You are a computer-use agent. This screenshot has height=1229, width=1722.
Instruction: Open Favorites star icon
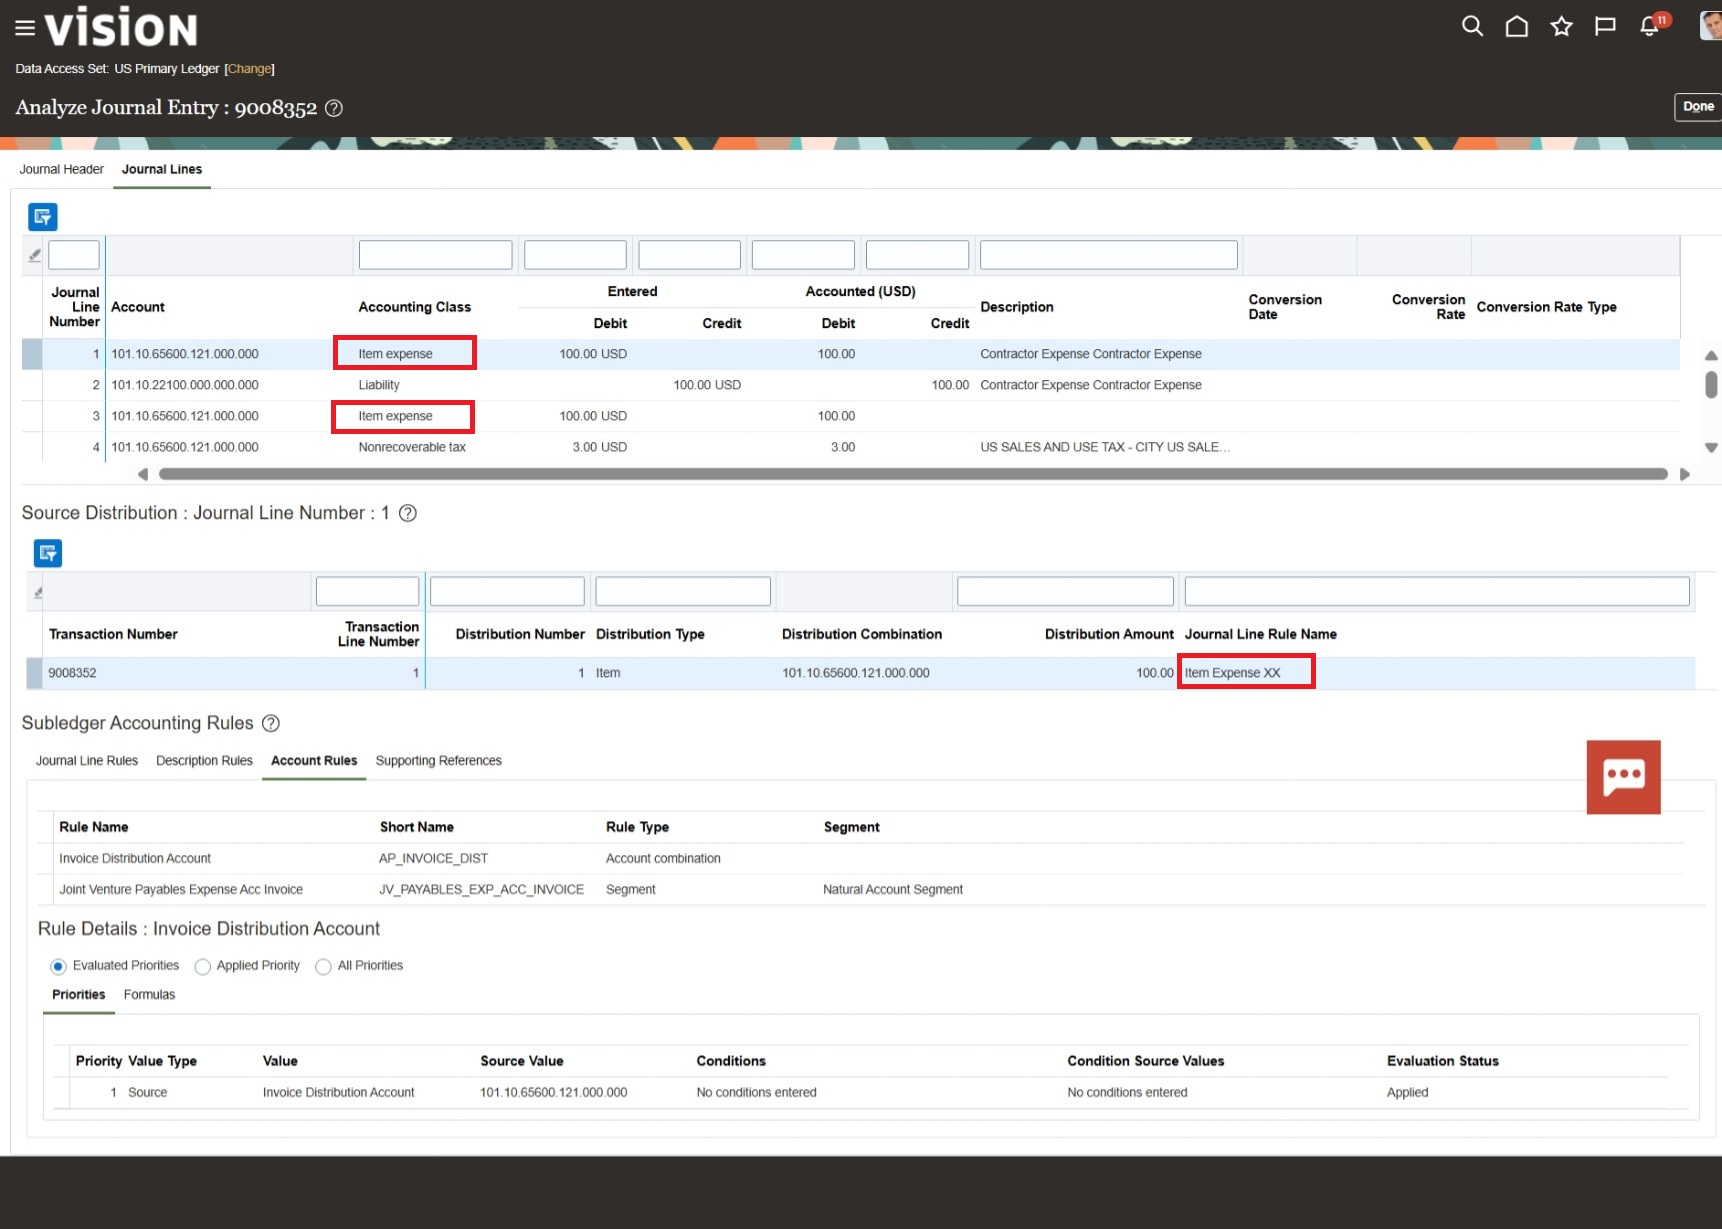(1561, 26)
